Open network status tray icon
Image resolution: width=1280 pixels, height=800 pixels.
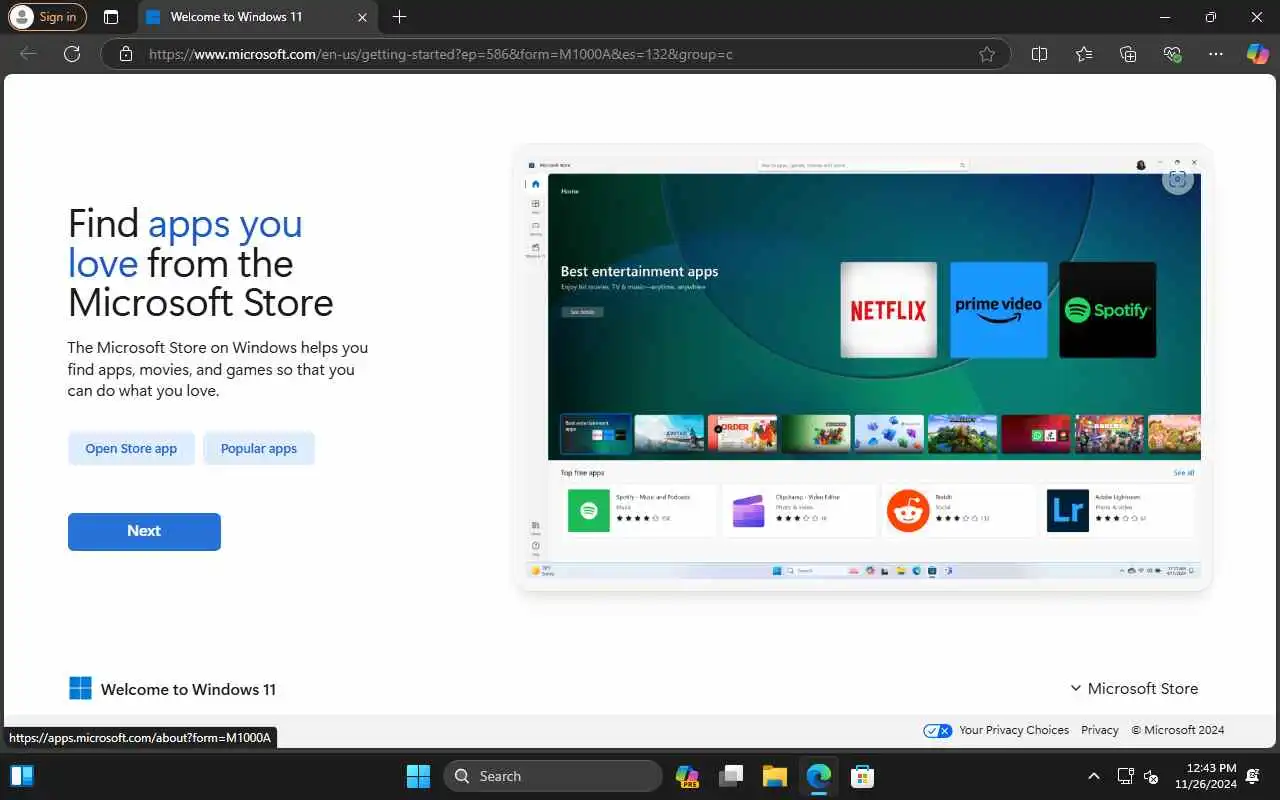tap(1125, 776)
